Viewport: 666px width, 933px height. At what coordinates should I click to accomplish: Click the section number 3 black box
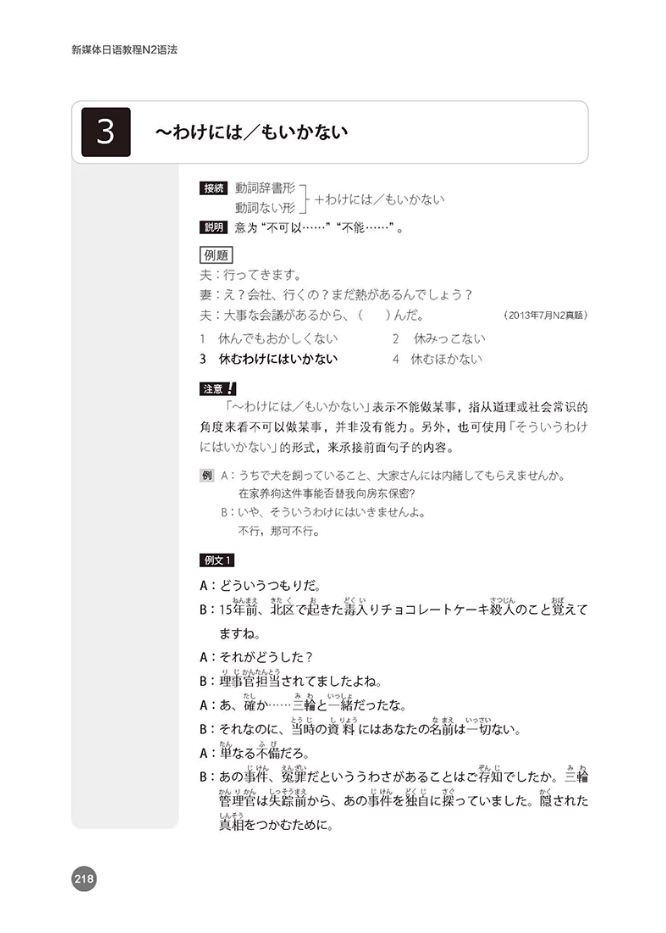coord(106,132)
